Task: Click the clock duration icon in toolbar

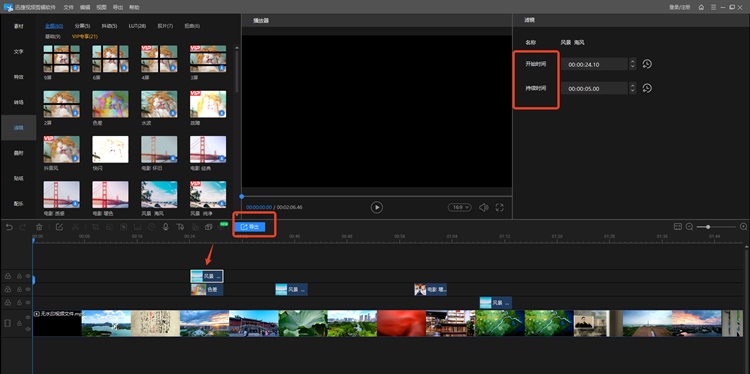Action: point(152,227)
